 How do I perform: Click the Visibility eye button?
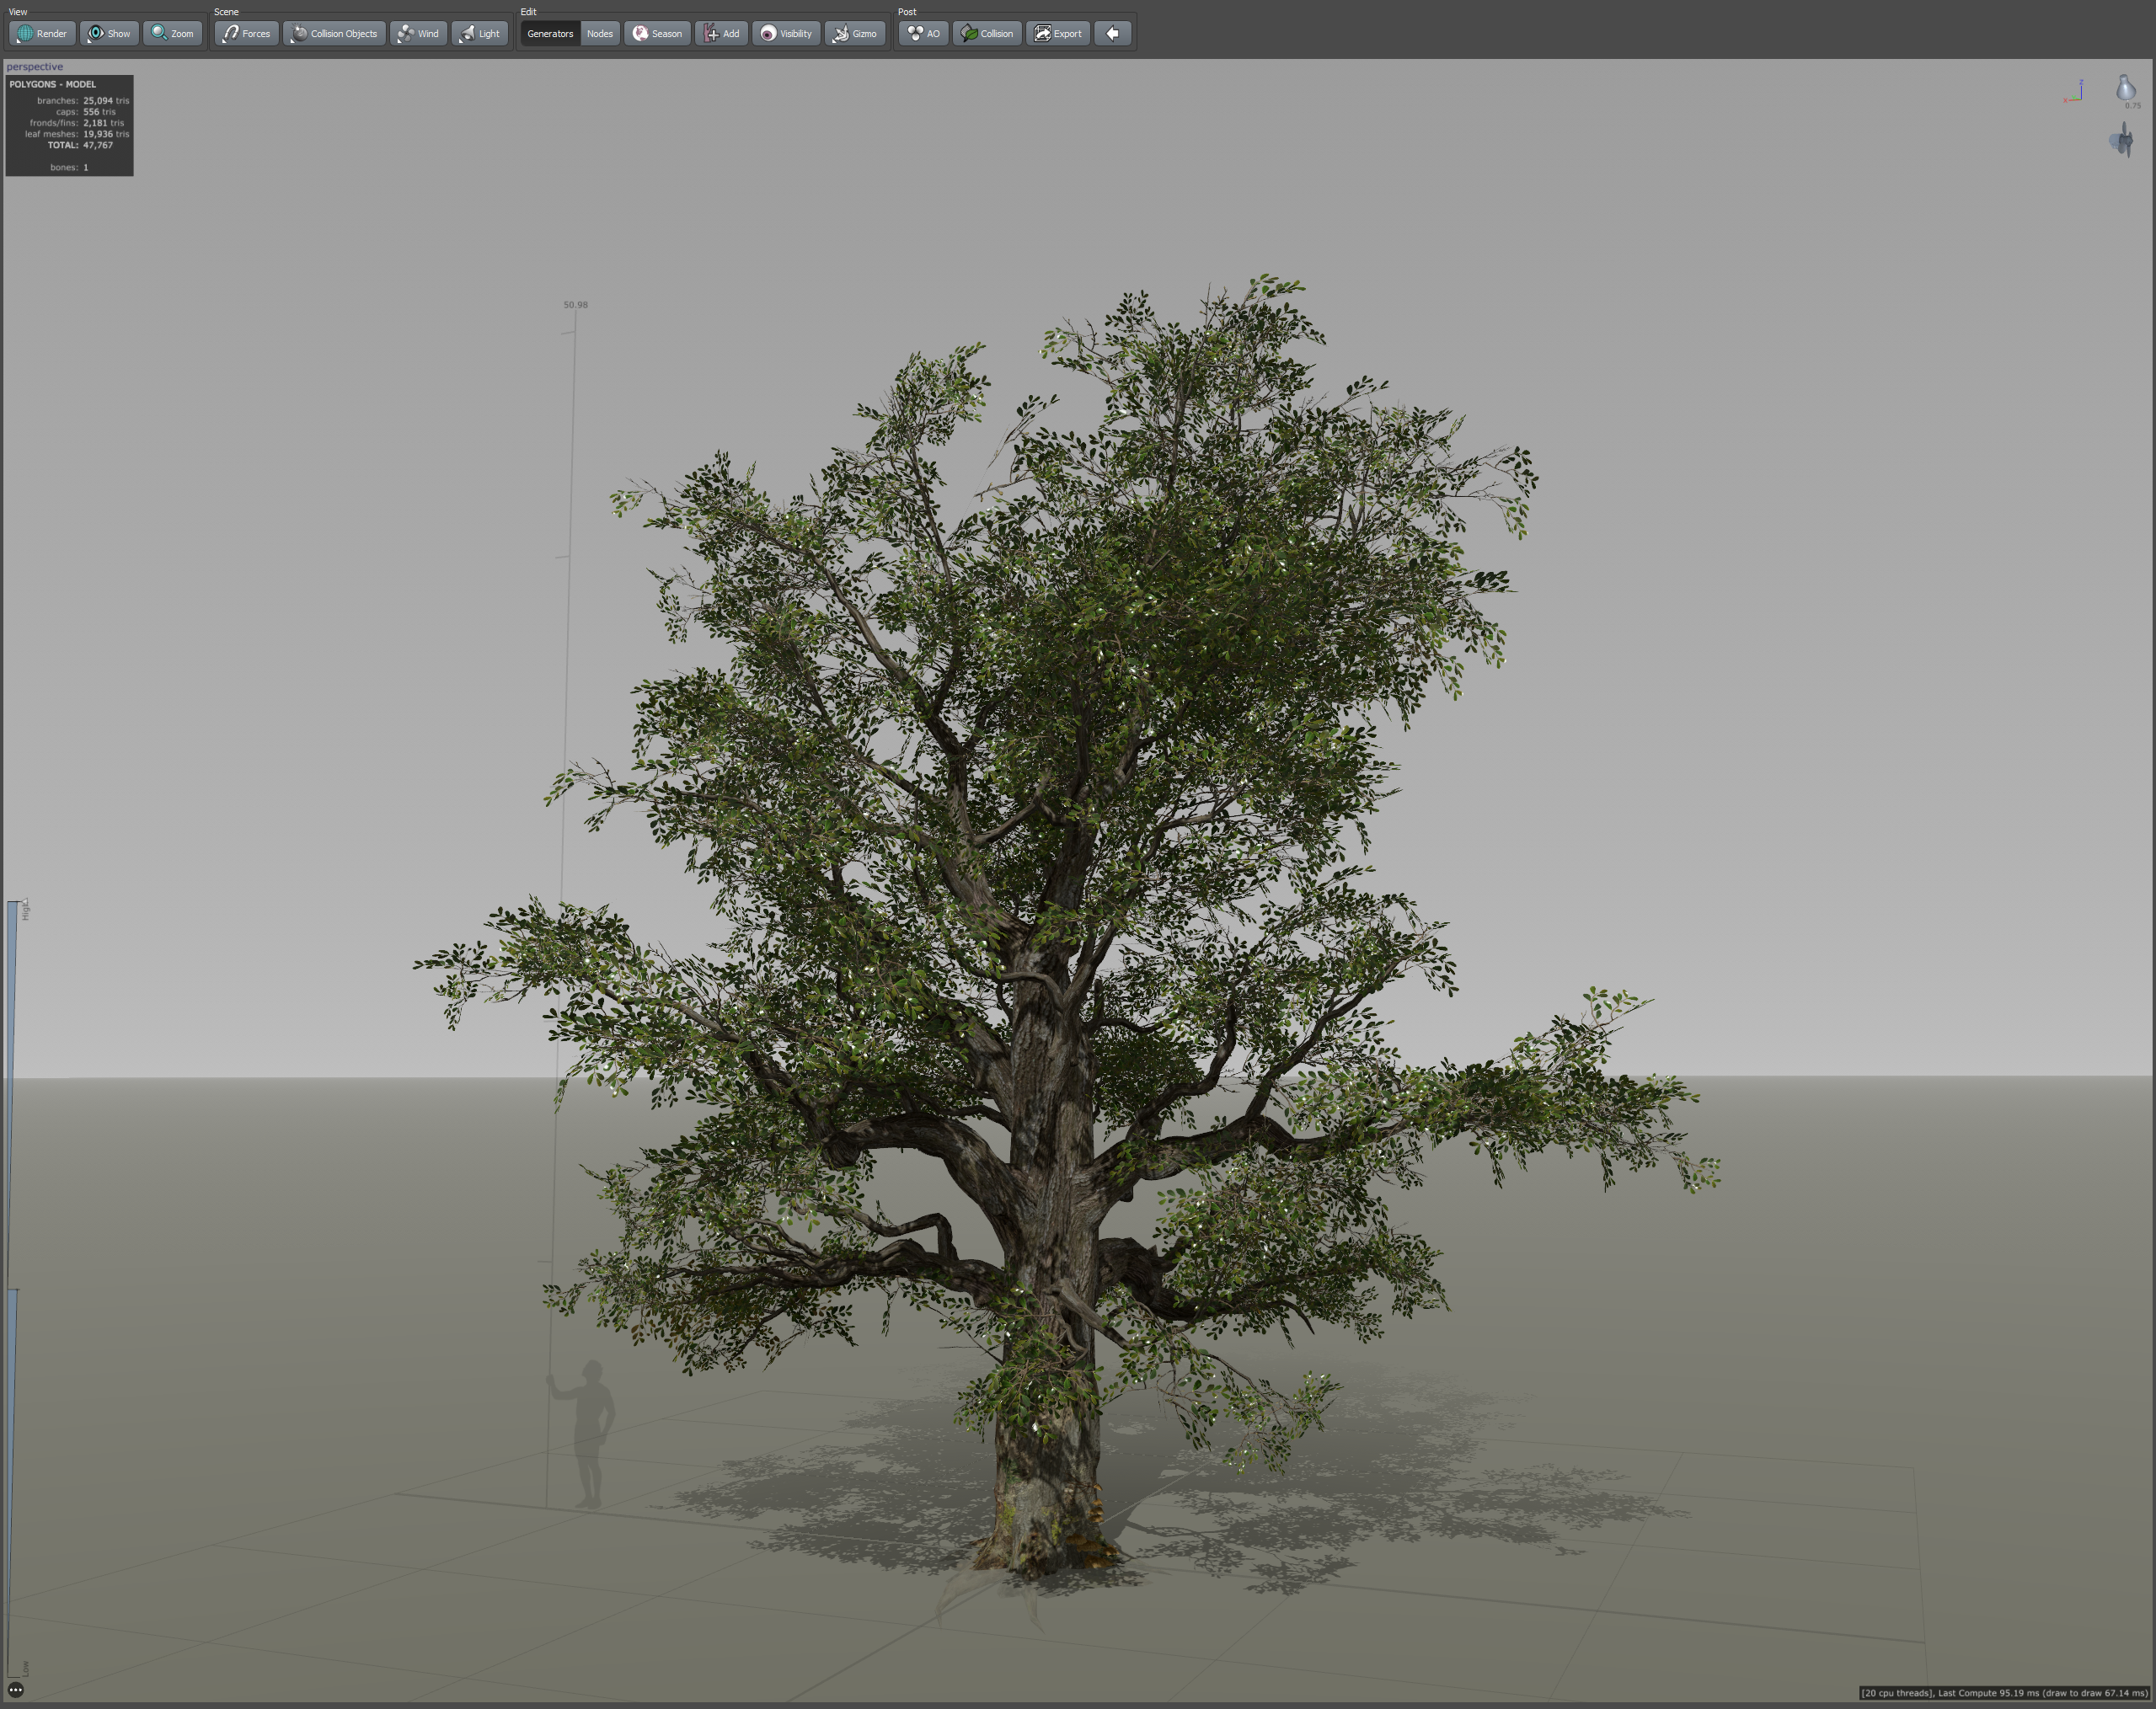click(x=786, y=33)
